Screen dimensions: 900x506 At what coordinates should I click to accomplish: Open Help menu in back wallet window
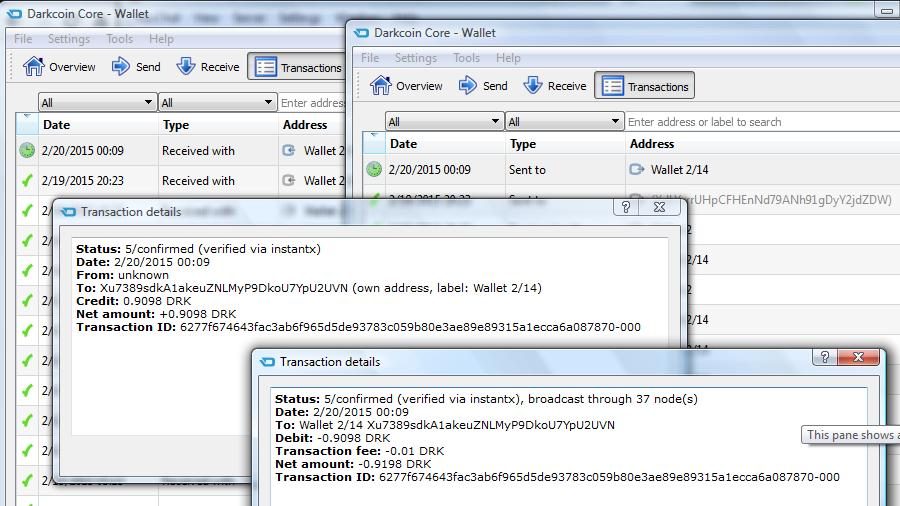click(x=161, y=39)
